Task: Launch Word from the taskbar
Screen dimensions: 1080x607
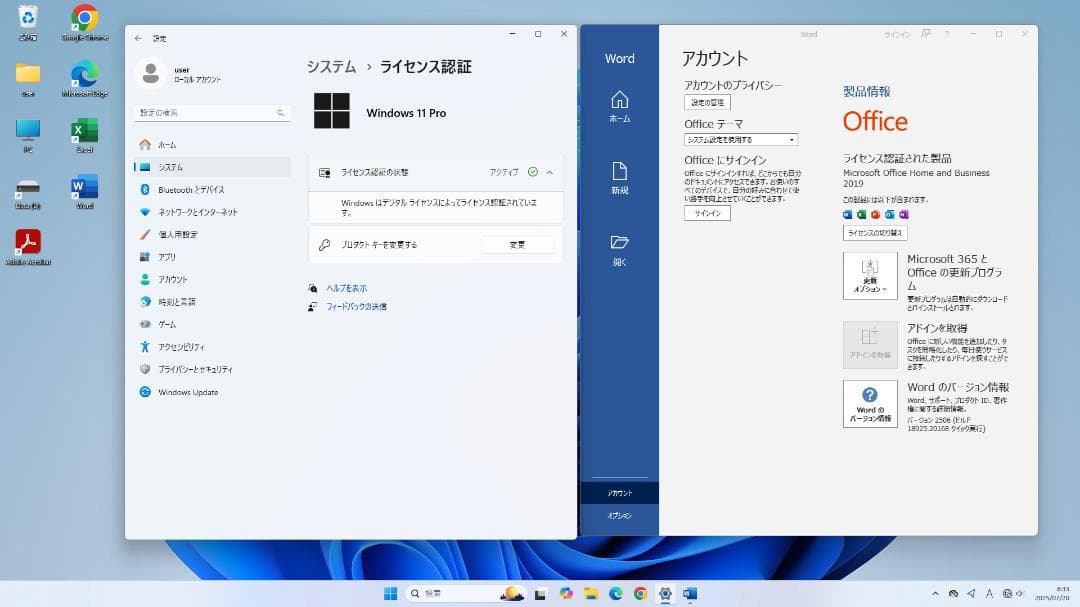Action: [x=690, y=593]
